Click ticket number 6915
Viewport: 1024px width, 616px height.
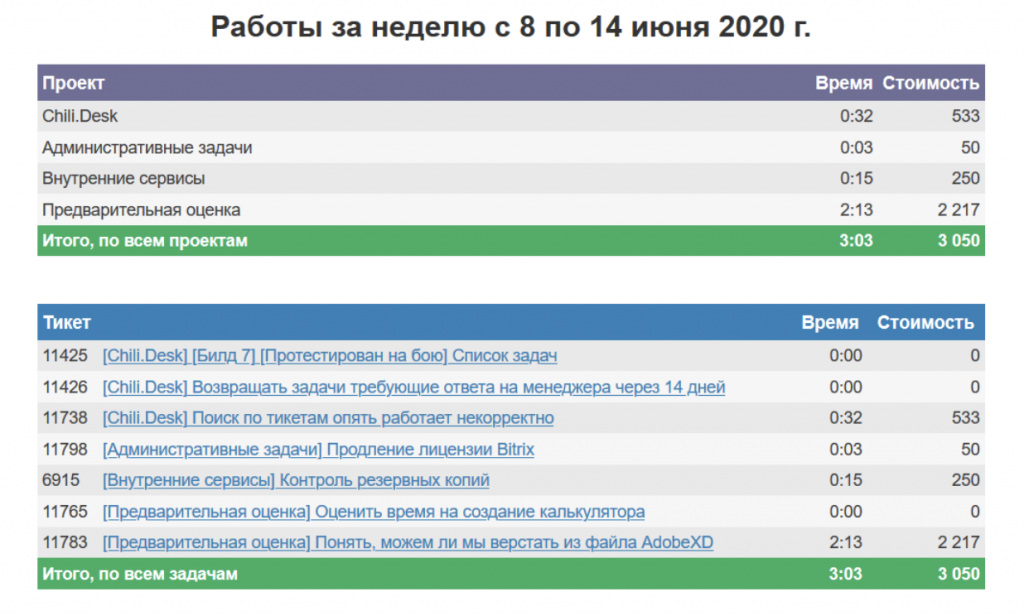[60, 481]
